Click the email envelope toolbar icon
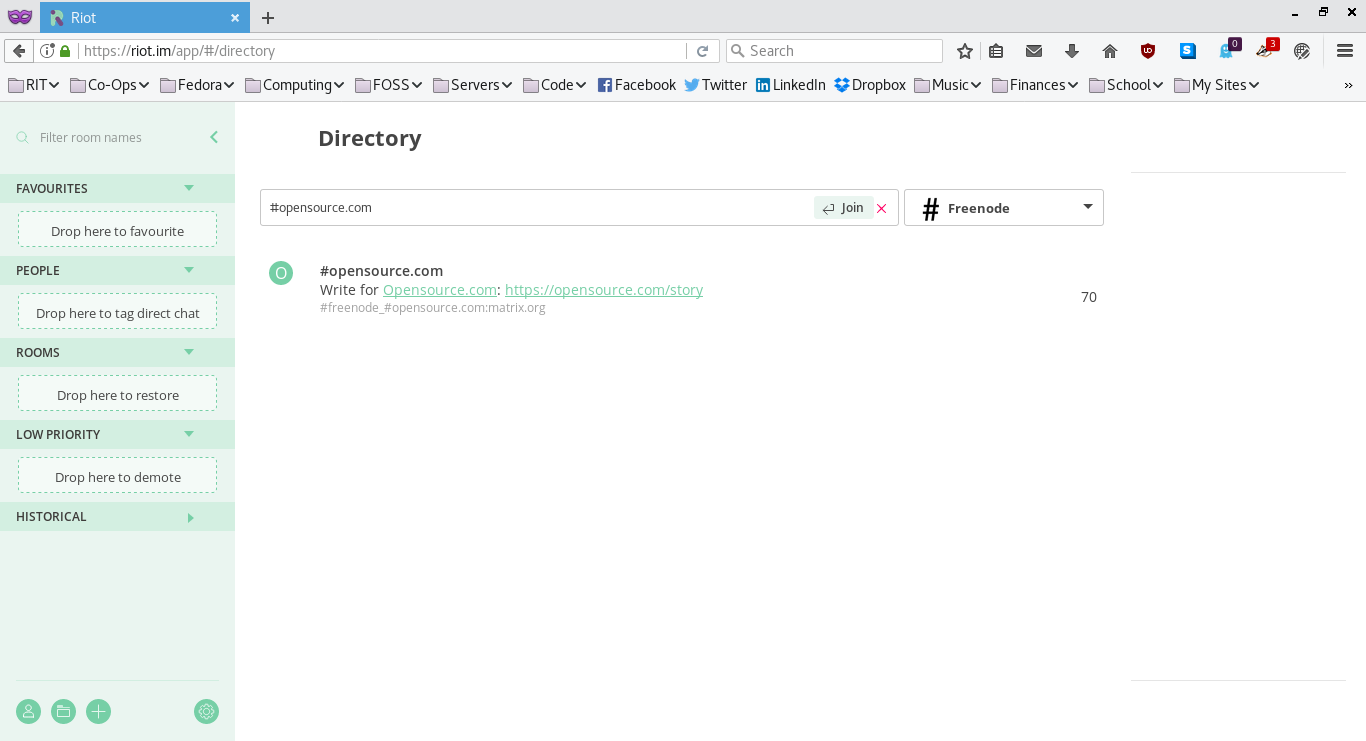The image size is (1366, 741). click(x=1034, y=51)
